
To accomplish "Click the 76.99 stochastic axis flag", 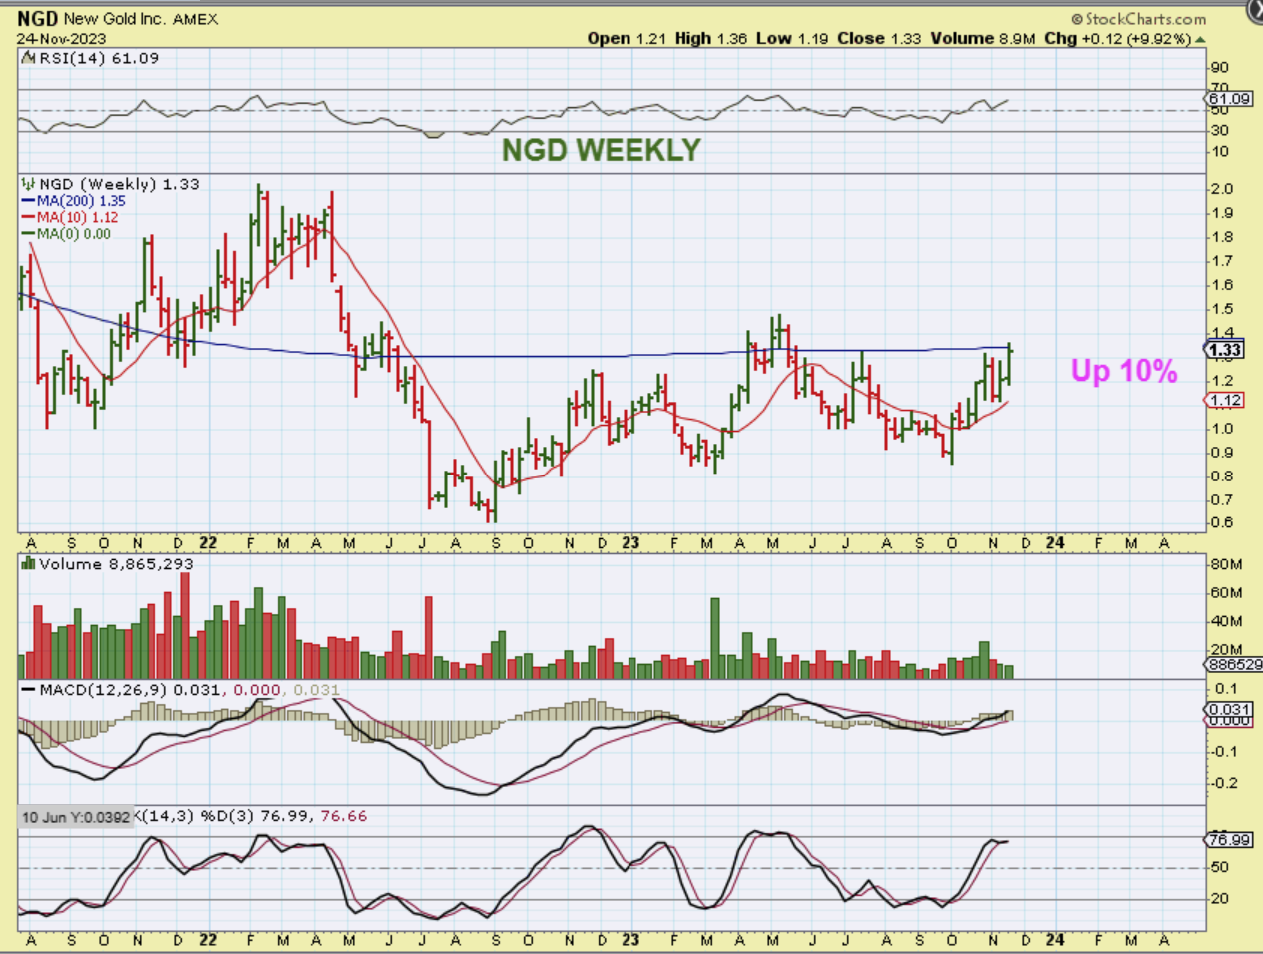I will click(1229, 840).
